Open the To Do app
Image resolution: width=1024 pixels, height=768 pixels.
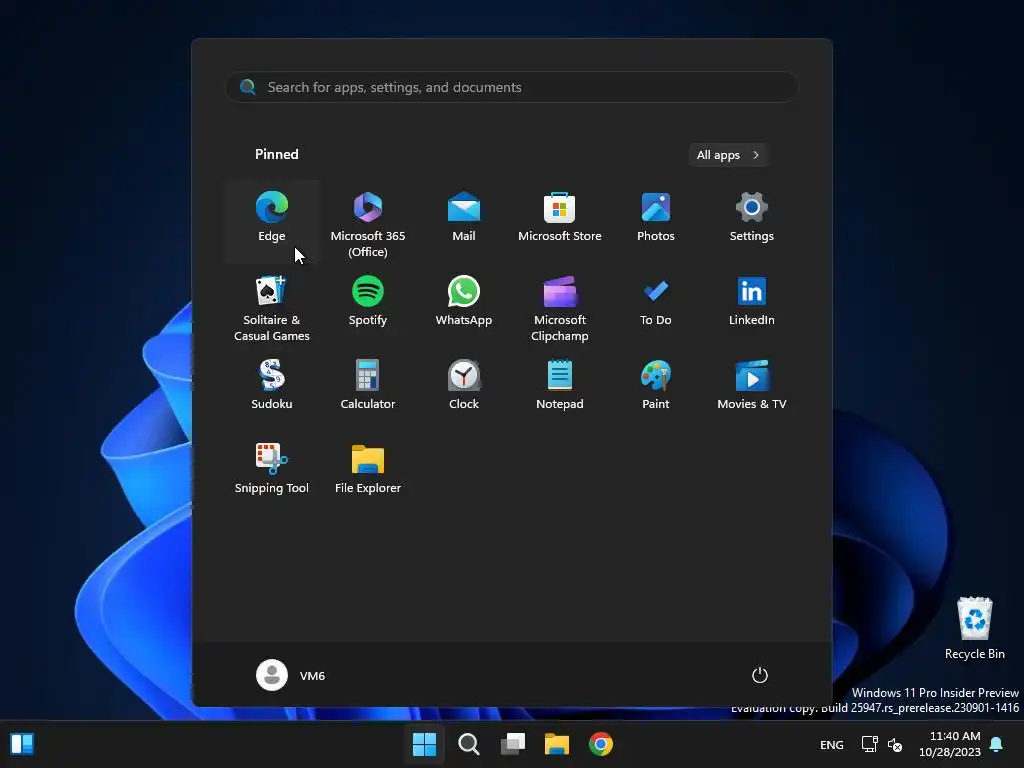pyautogui.click(x=656, y=304)
